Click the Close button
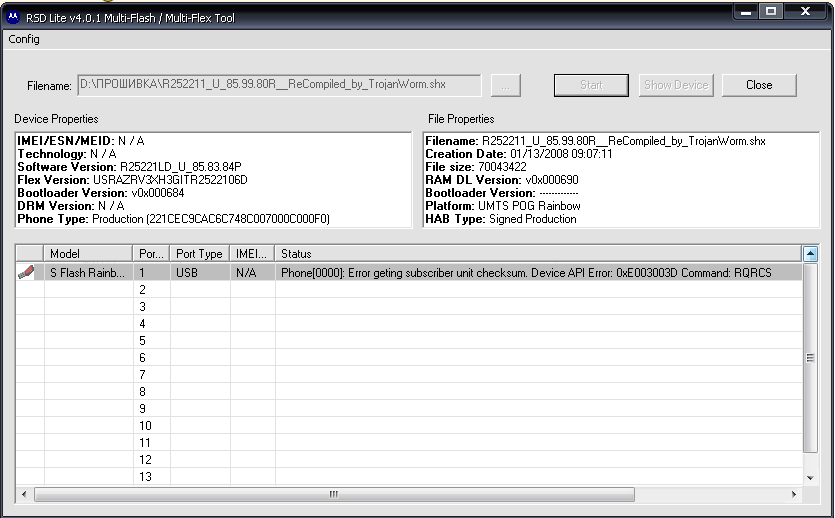The width and height of the screenshot is (835, 518). pos(759,85)
